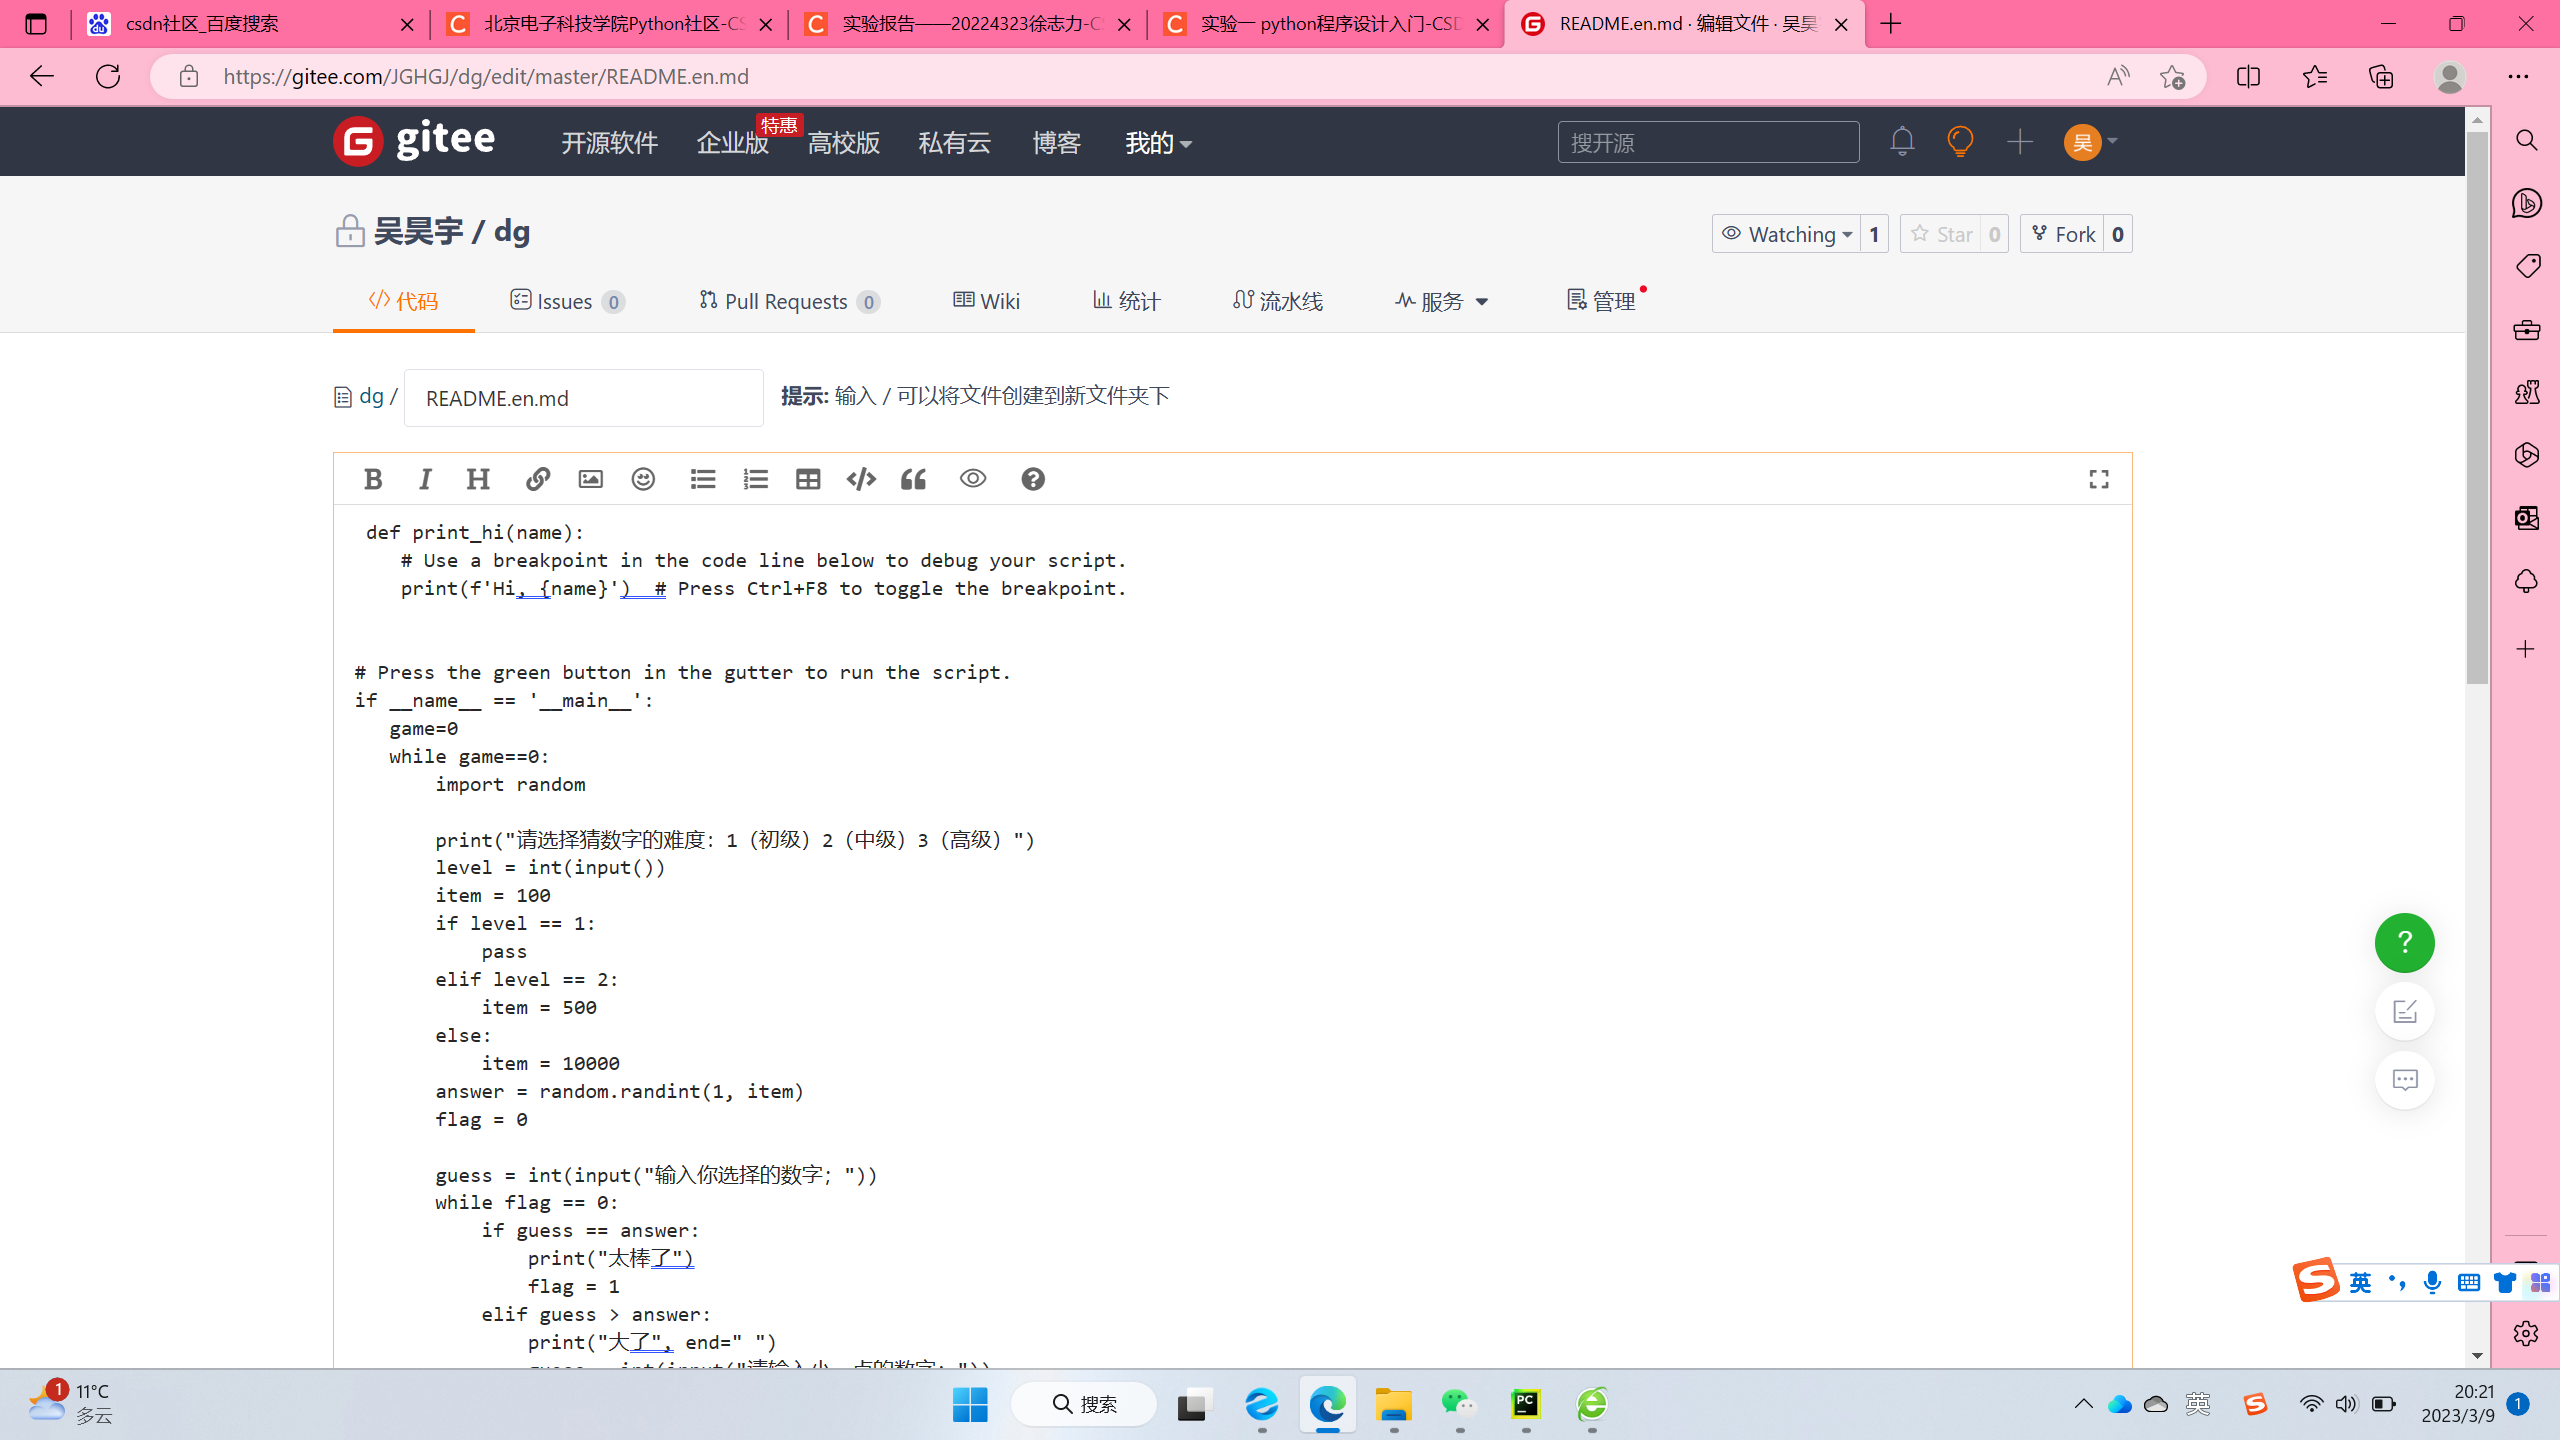Image resolution: width=2560 pixels, height=1440 pixels.
Task: Insert code block using code icon
Action: tap(860, 479)
